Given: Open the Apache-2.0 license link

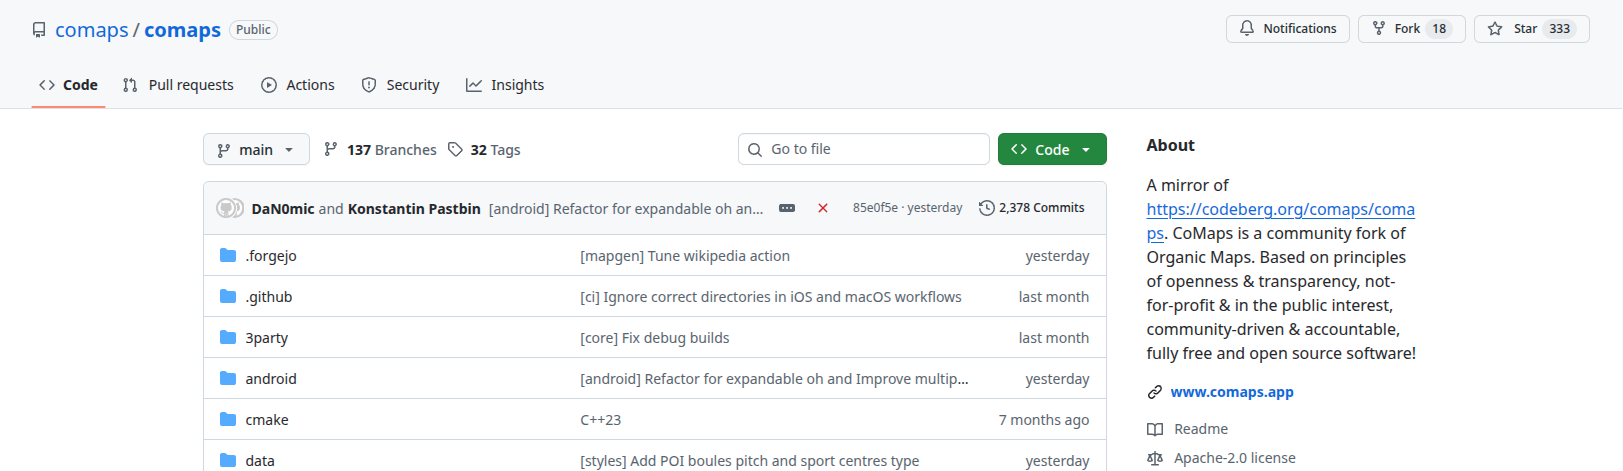Looking at the screenshot, I should (1235, 458).
